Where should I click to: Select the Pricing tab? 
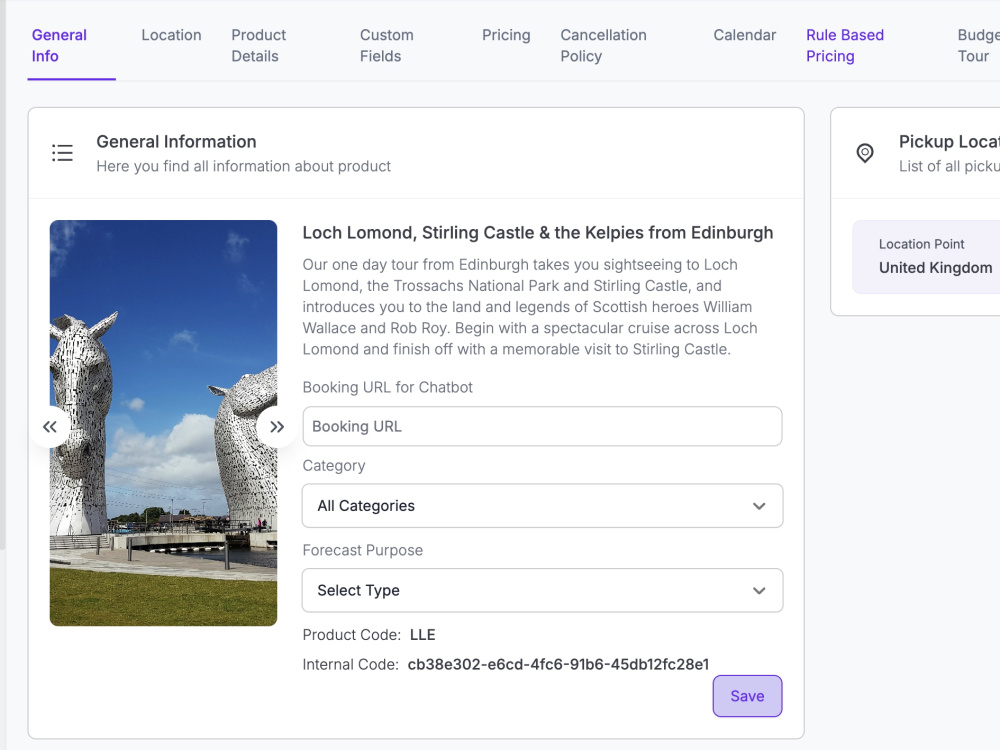(506, 35)
